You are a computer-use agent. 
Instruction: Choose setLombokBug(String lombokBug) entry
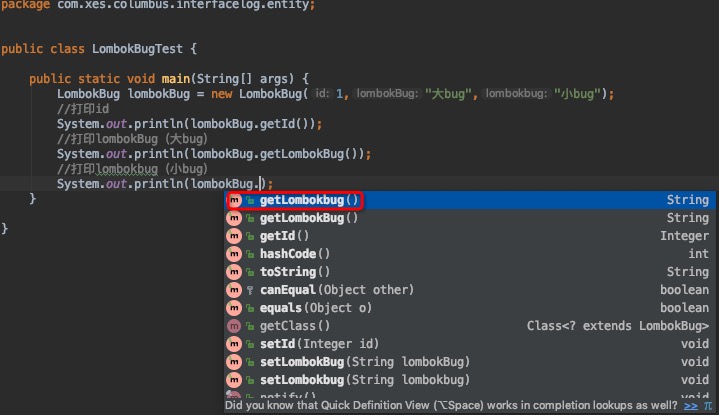469,362
